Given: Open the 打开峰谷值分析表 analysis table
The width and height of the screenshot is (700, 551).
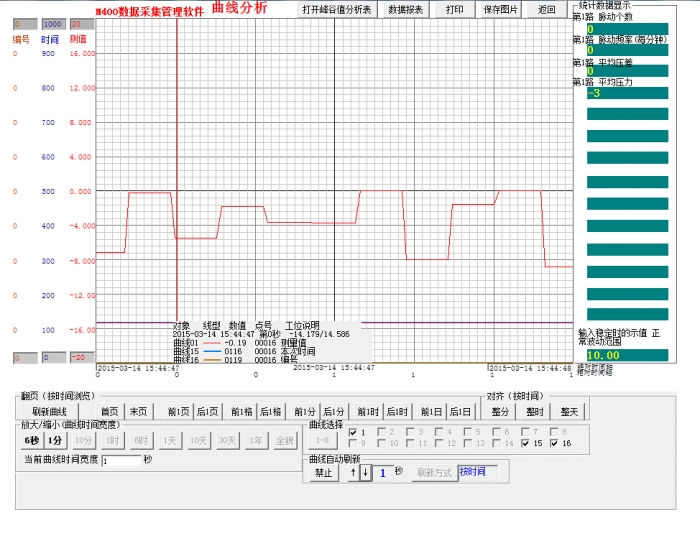Looking at the screenshot, I should (x=337, y=9).
